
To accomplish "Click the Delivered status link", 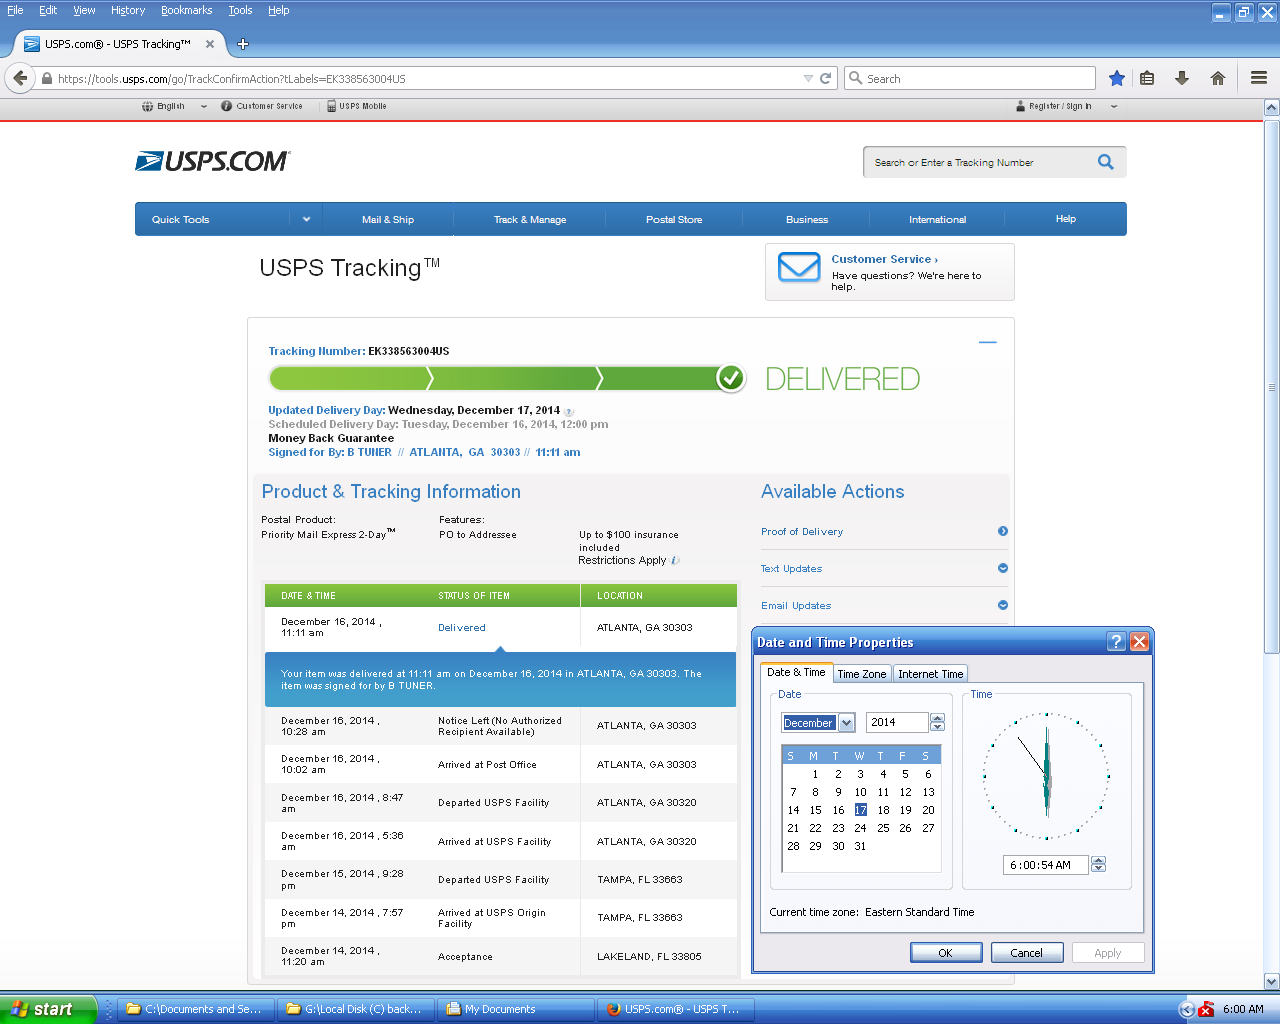I will click(x=462, y=628).
